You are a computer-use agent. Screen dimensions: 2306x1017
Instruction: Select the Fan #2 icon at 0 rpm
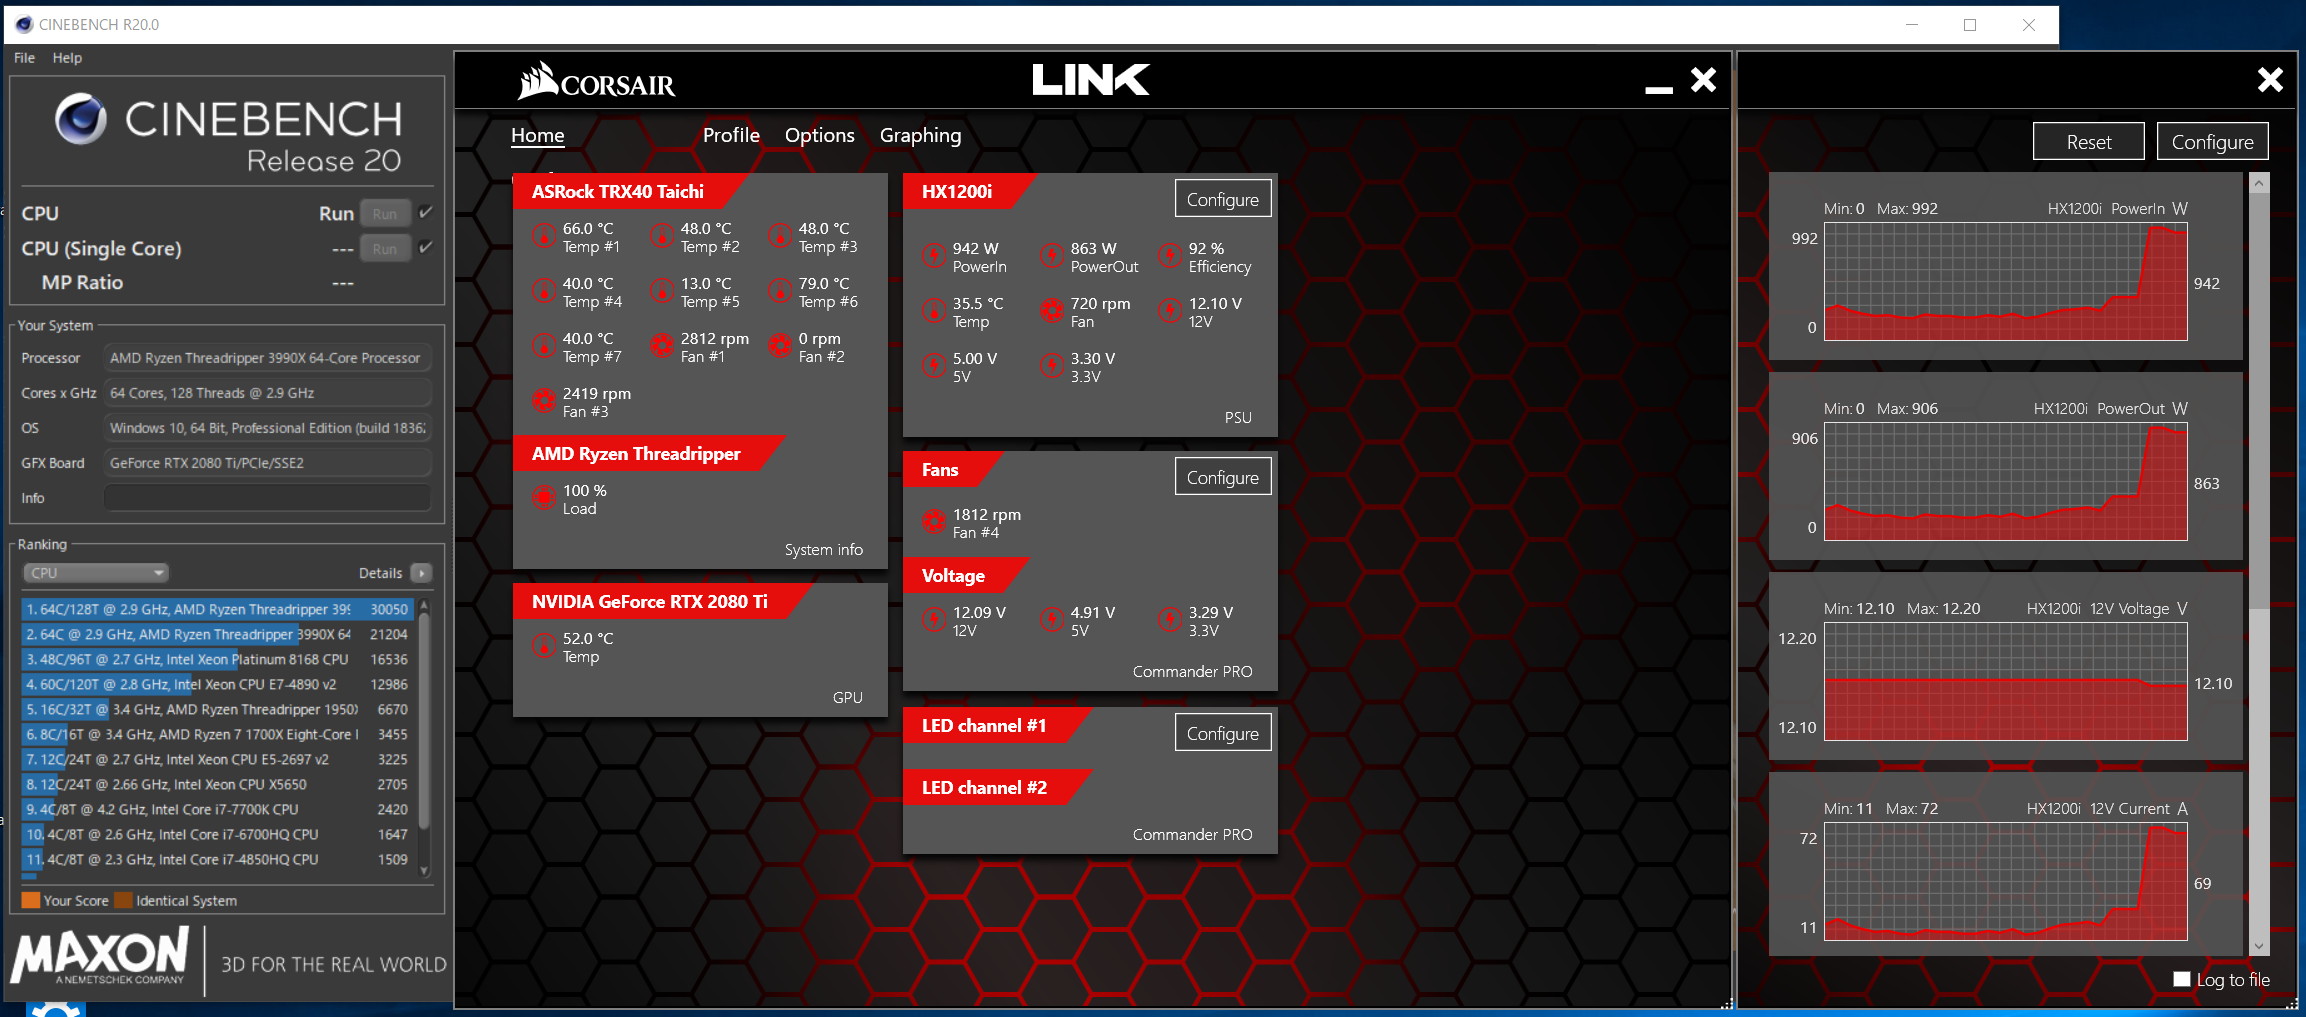point(780,347)
